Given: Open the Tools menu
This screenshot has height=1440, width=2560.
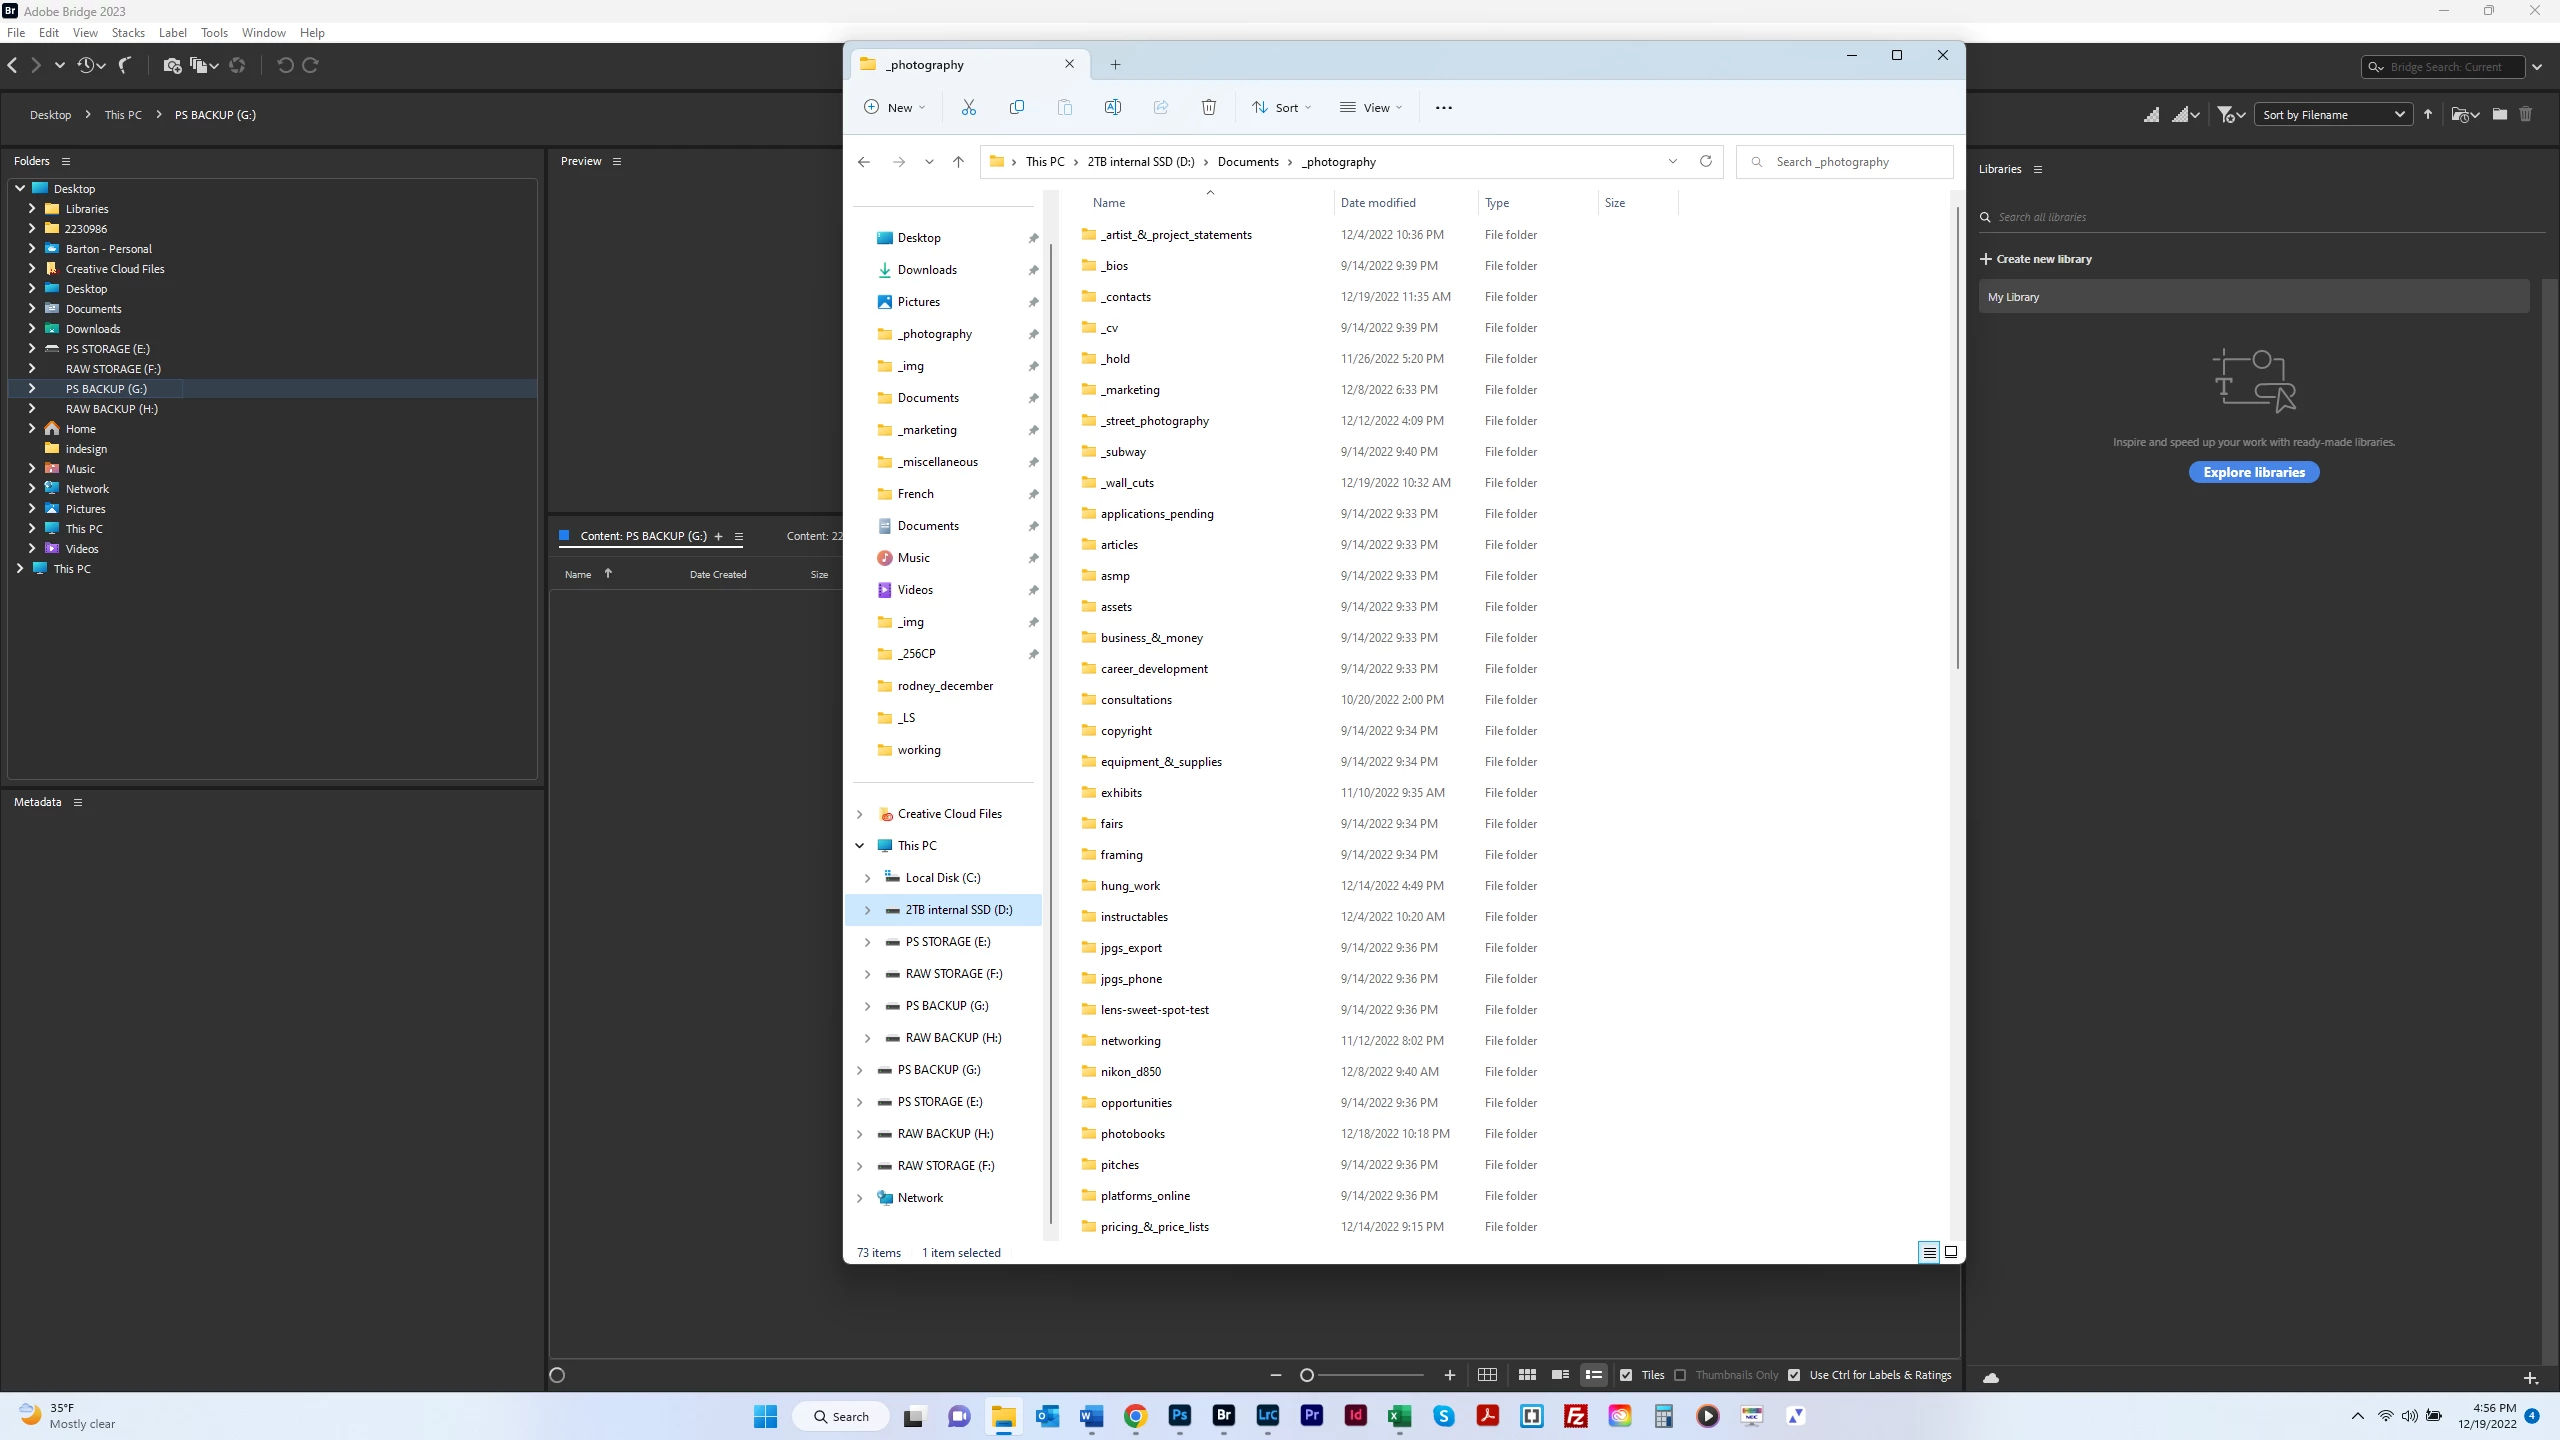Looking at the screenshot, I should [x=214, y=33].
